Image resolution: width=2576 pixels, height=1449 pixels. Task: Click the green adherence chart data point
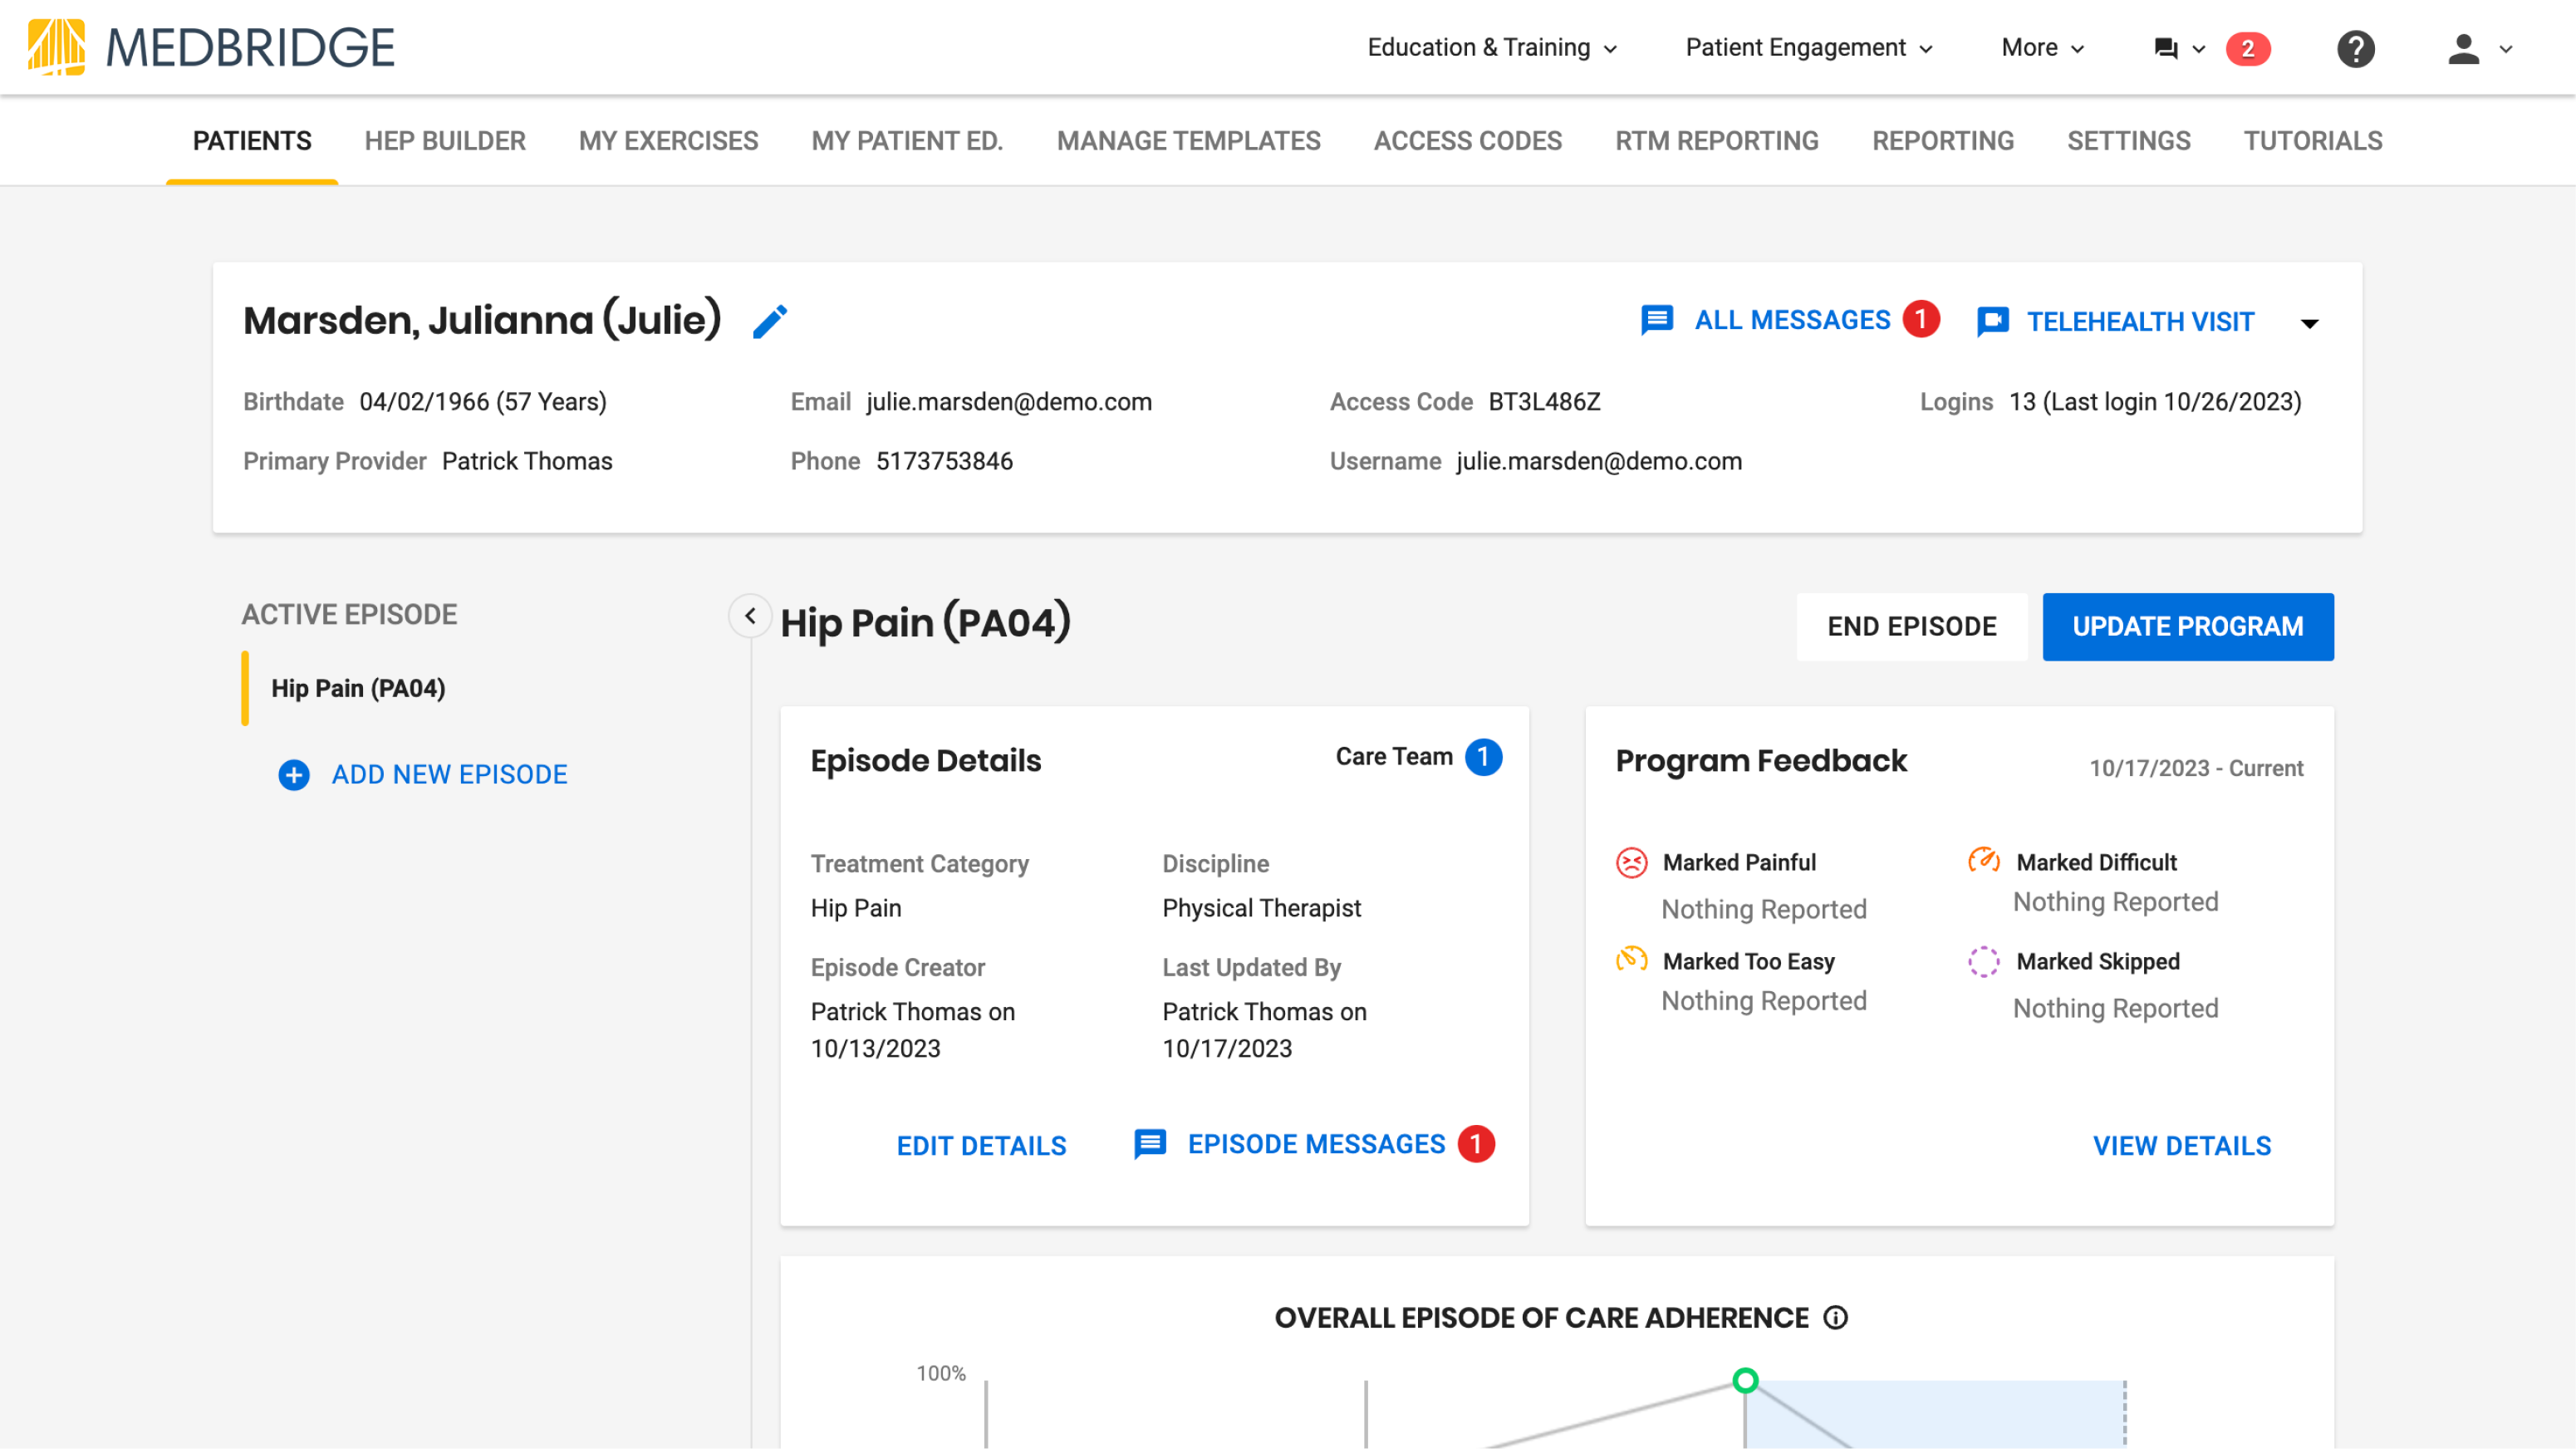click(1745, 1381)
